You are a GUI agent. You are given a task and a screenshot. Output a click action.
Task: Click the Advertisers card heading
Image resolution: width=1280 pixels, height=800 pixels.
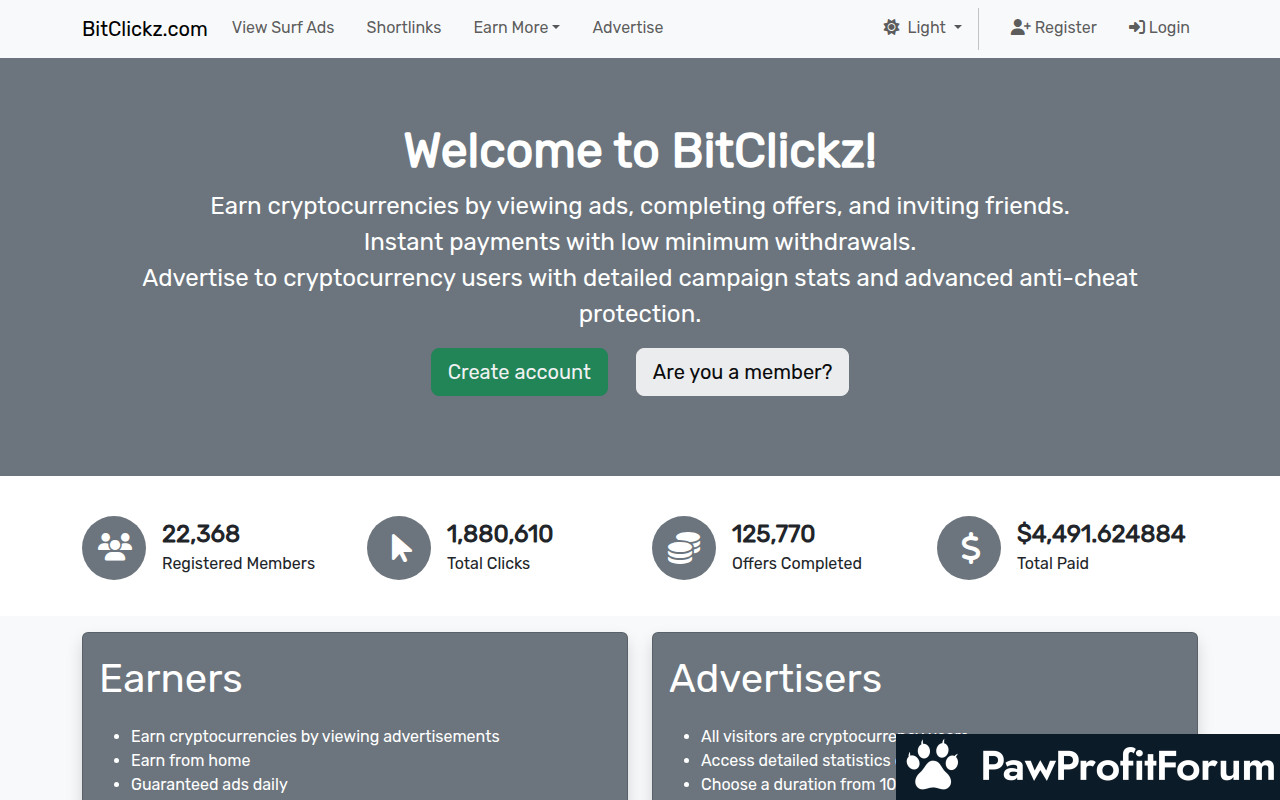coord(776,678)
